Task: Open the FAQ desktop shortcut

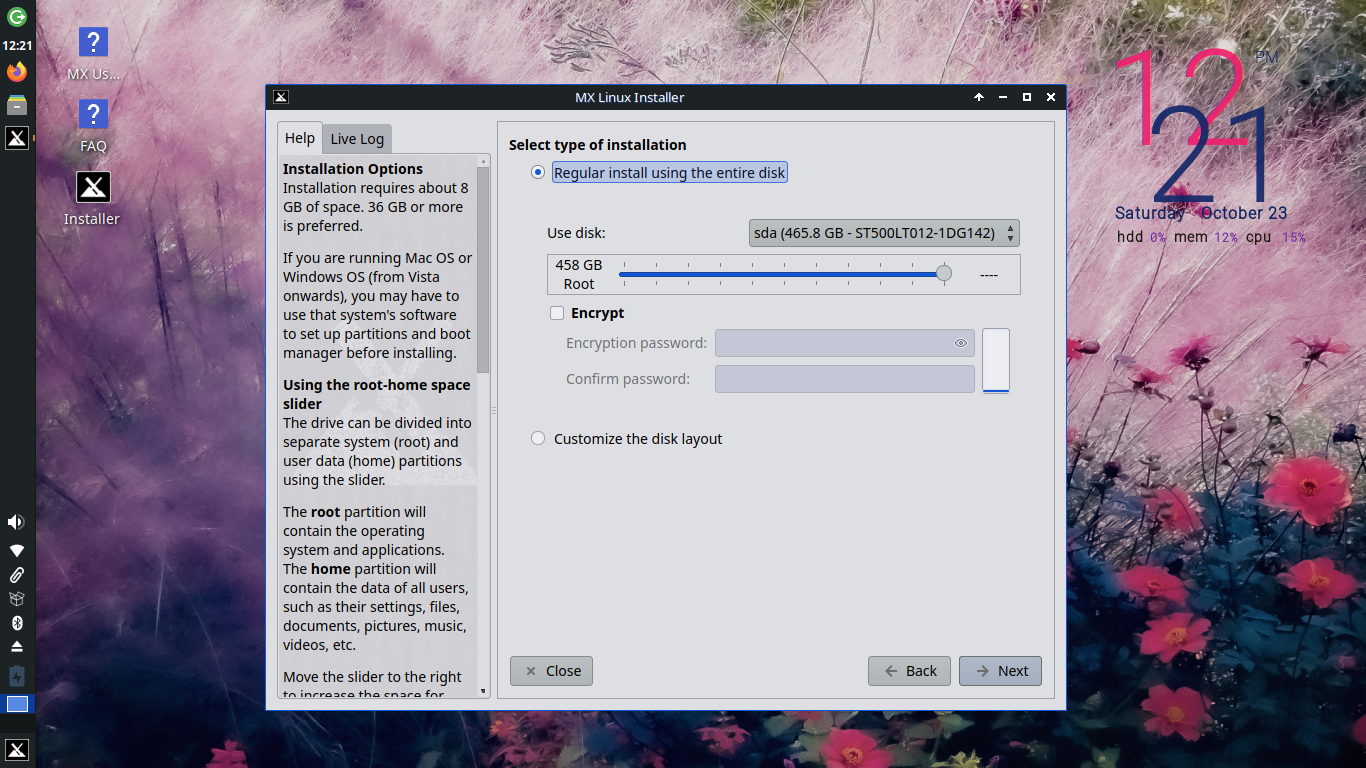Action: click(93, 126)
